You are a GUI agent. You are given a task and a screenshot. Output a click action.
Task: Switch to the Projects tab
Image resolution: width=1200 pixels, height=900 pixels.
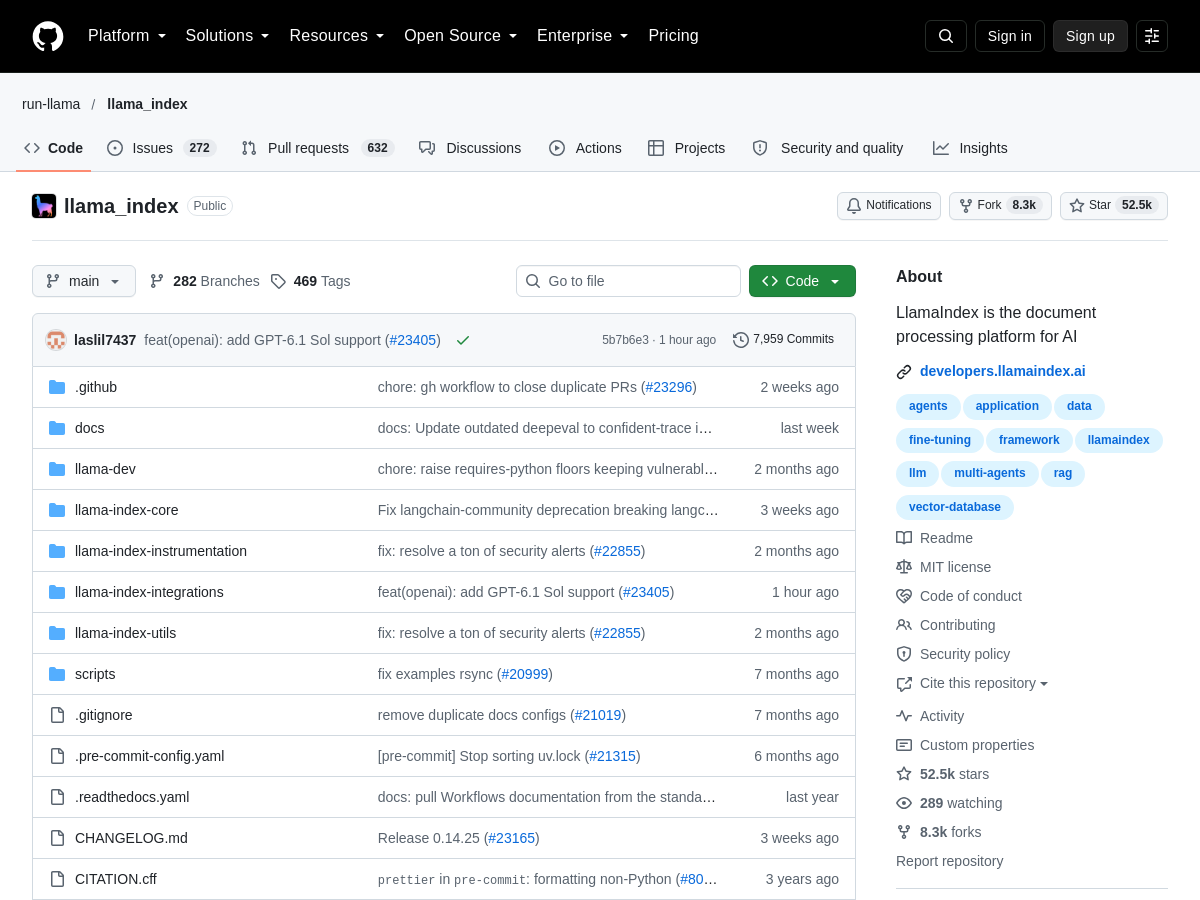pyautogui.click(x=686, y=148)
